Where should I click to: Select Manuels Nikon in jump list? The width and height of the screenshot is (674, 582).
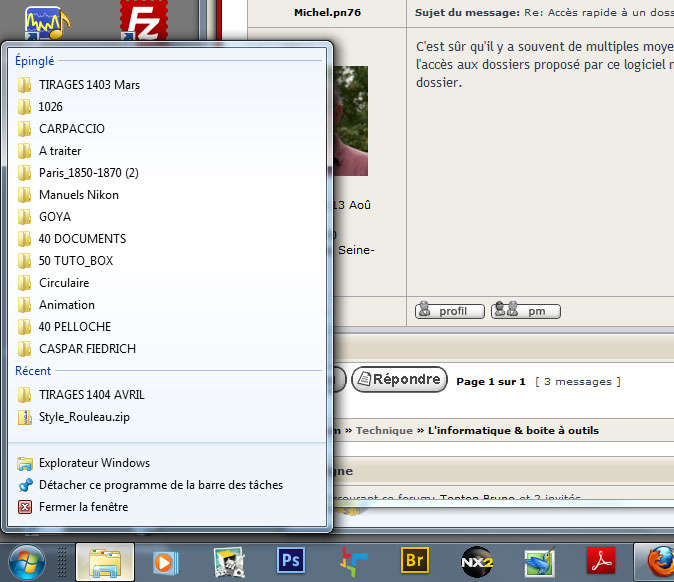coord(78,195)
